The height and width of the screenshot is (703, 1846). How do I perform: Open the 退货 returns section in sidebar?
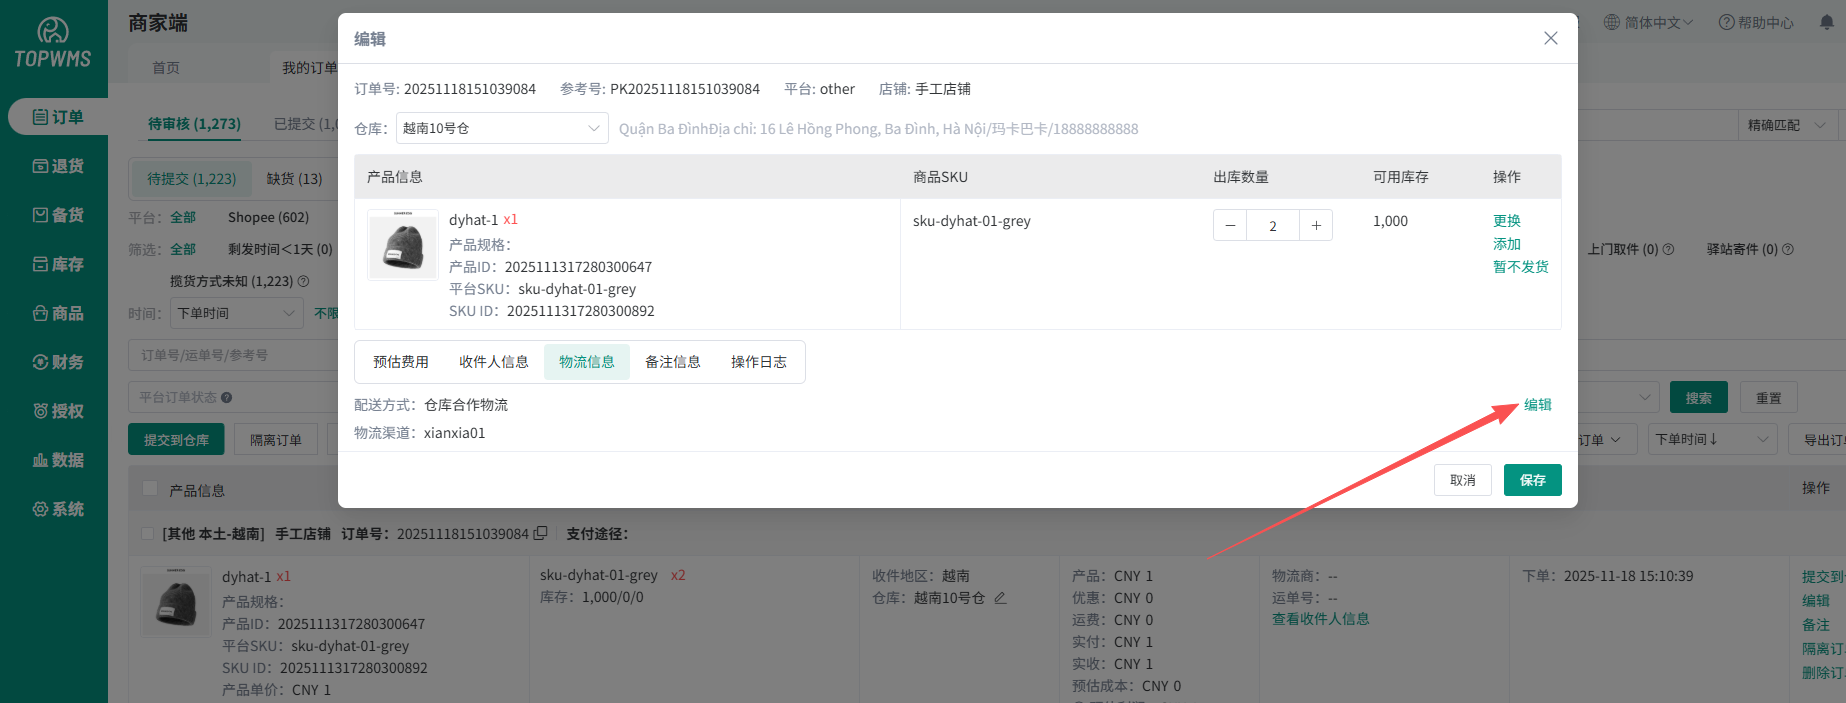click(x=58, y=166)
